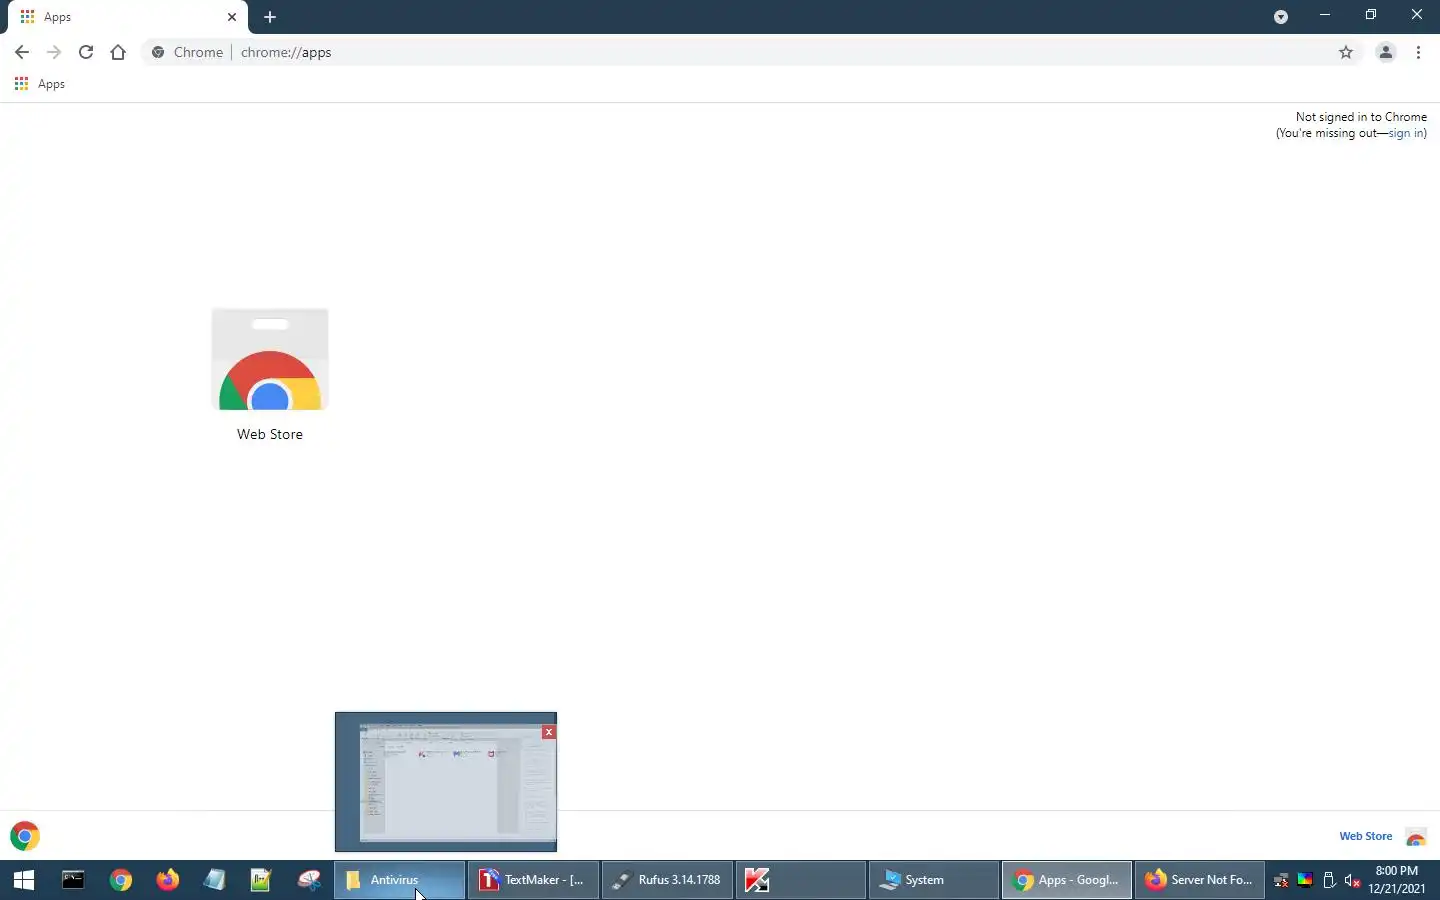The width and height of the screenshot is (1440, 900).
Task: Switch to Apps - Google Chrome taskbar button
Action: (1067, 880)
